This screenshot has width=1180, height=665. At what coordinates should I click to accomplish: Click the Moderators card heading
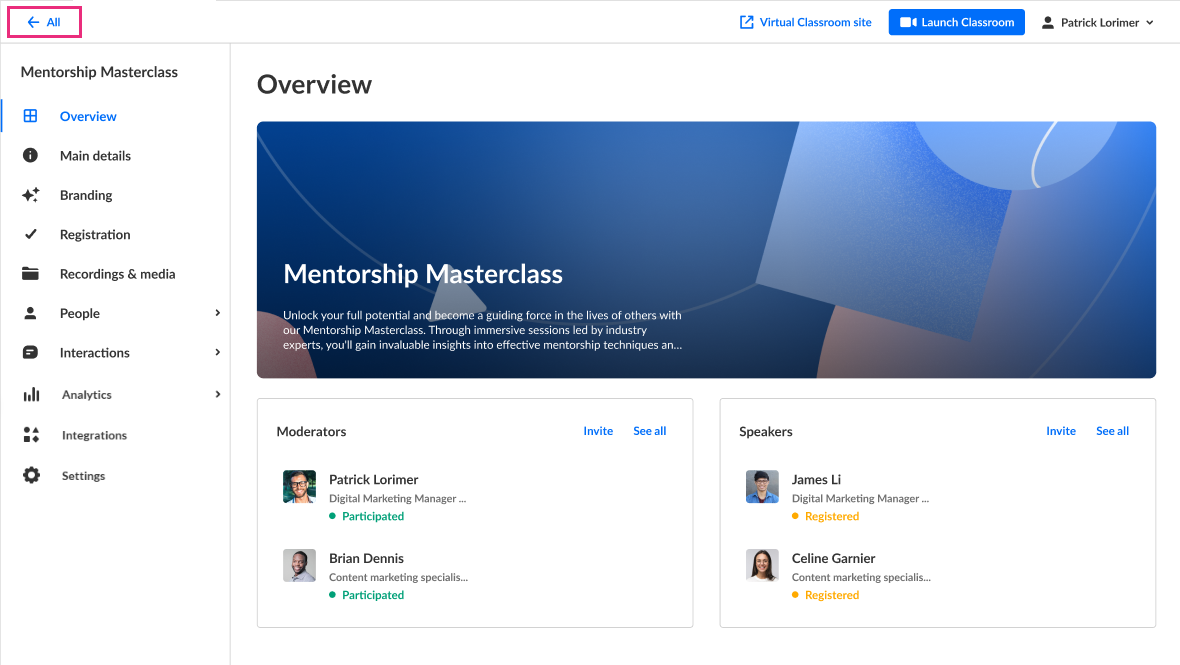[x=312, y=431]
